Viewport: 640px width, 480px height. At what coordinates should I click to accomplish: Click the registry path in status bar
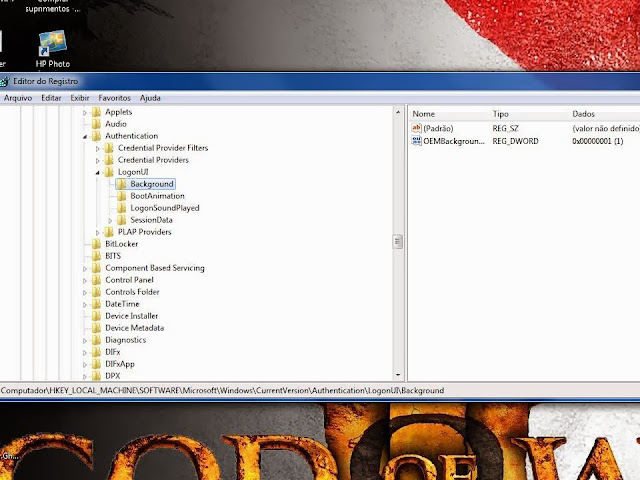tap(222, 391)
